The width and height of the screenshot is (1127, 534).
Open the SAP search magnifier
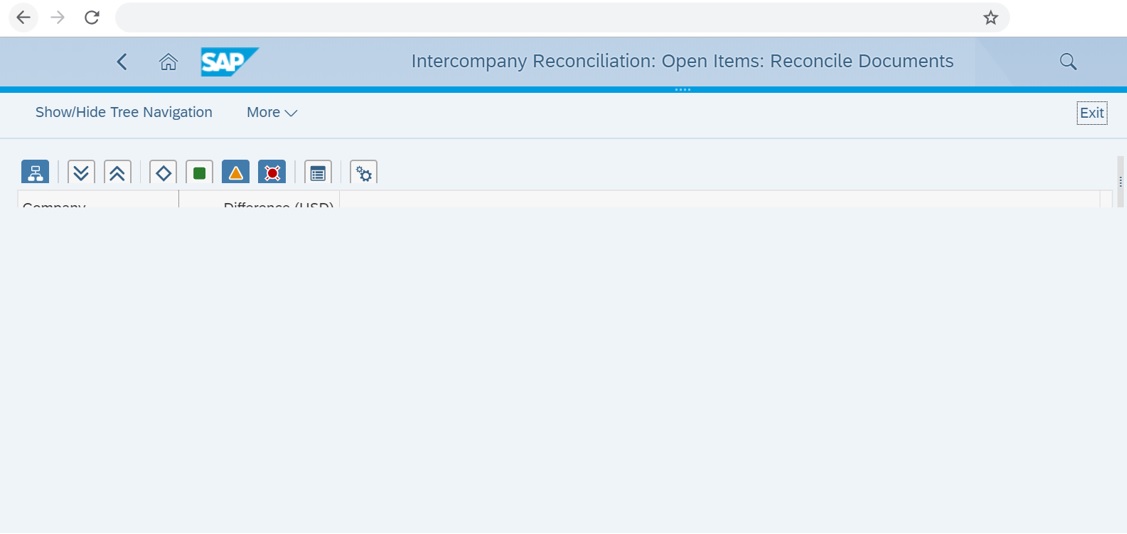[x=1068, y=62]
